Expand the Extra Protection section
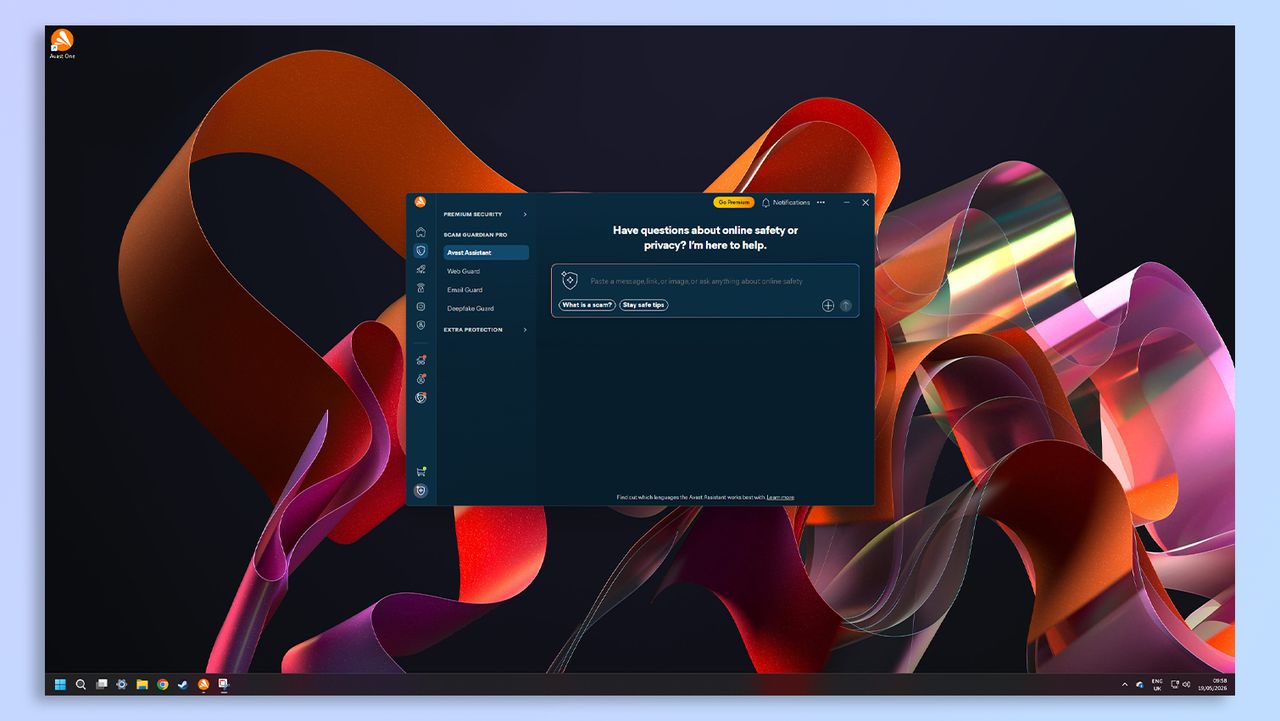 (x=486, y=329)
